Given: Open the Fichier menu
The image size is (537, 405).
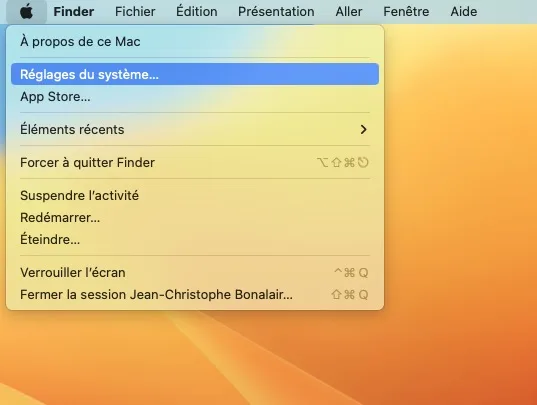Looking at the screenshot, I should 135,12.
